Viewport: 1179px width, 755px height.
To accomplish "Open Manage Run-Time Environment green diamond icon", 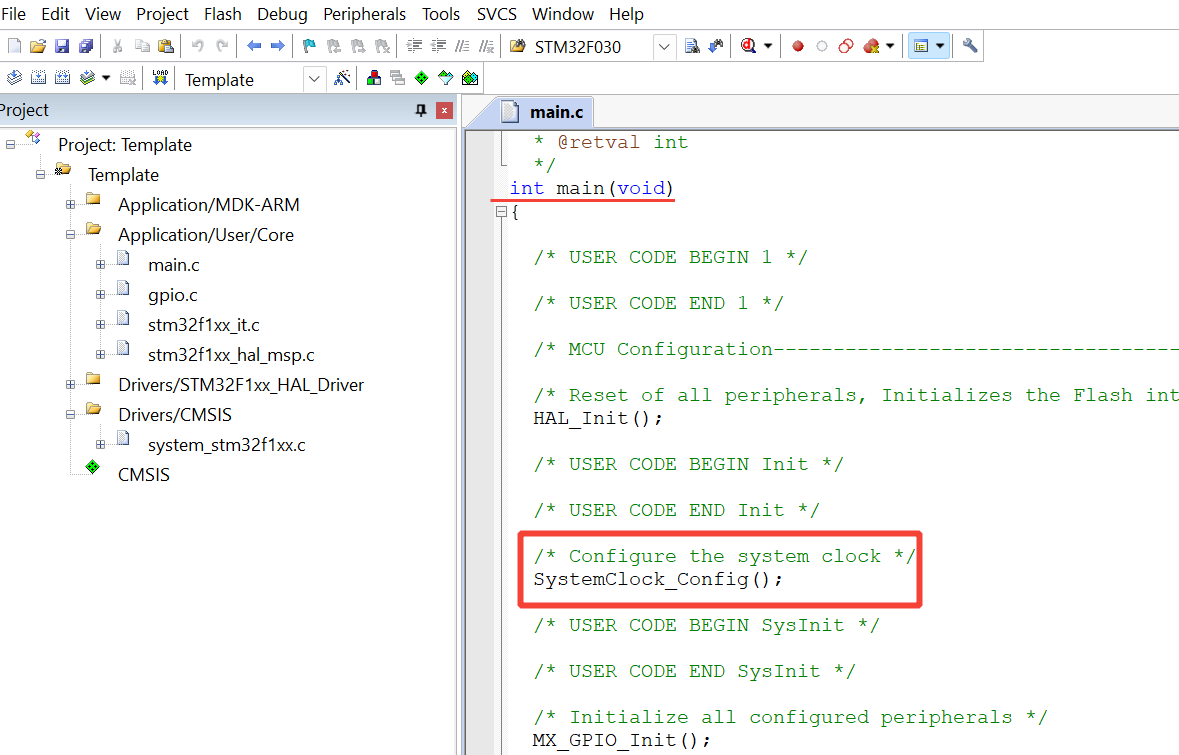I will 422,77.
